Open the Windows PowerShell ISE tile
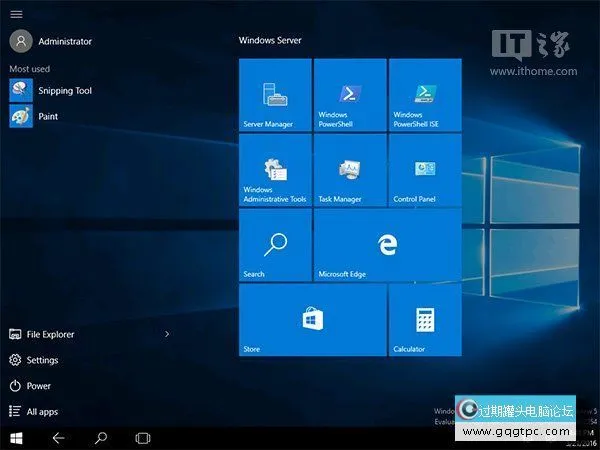The image size is (600, 450). pos(425,95)
